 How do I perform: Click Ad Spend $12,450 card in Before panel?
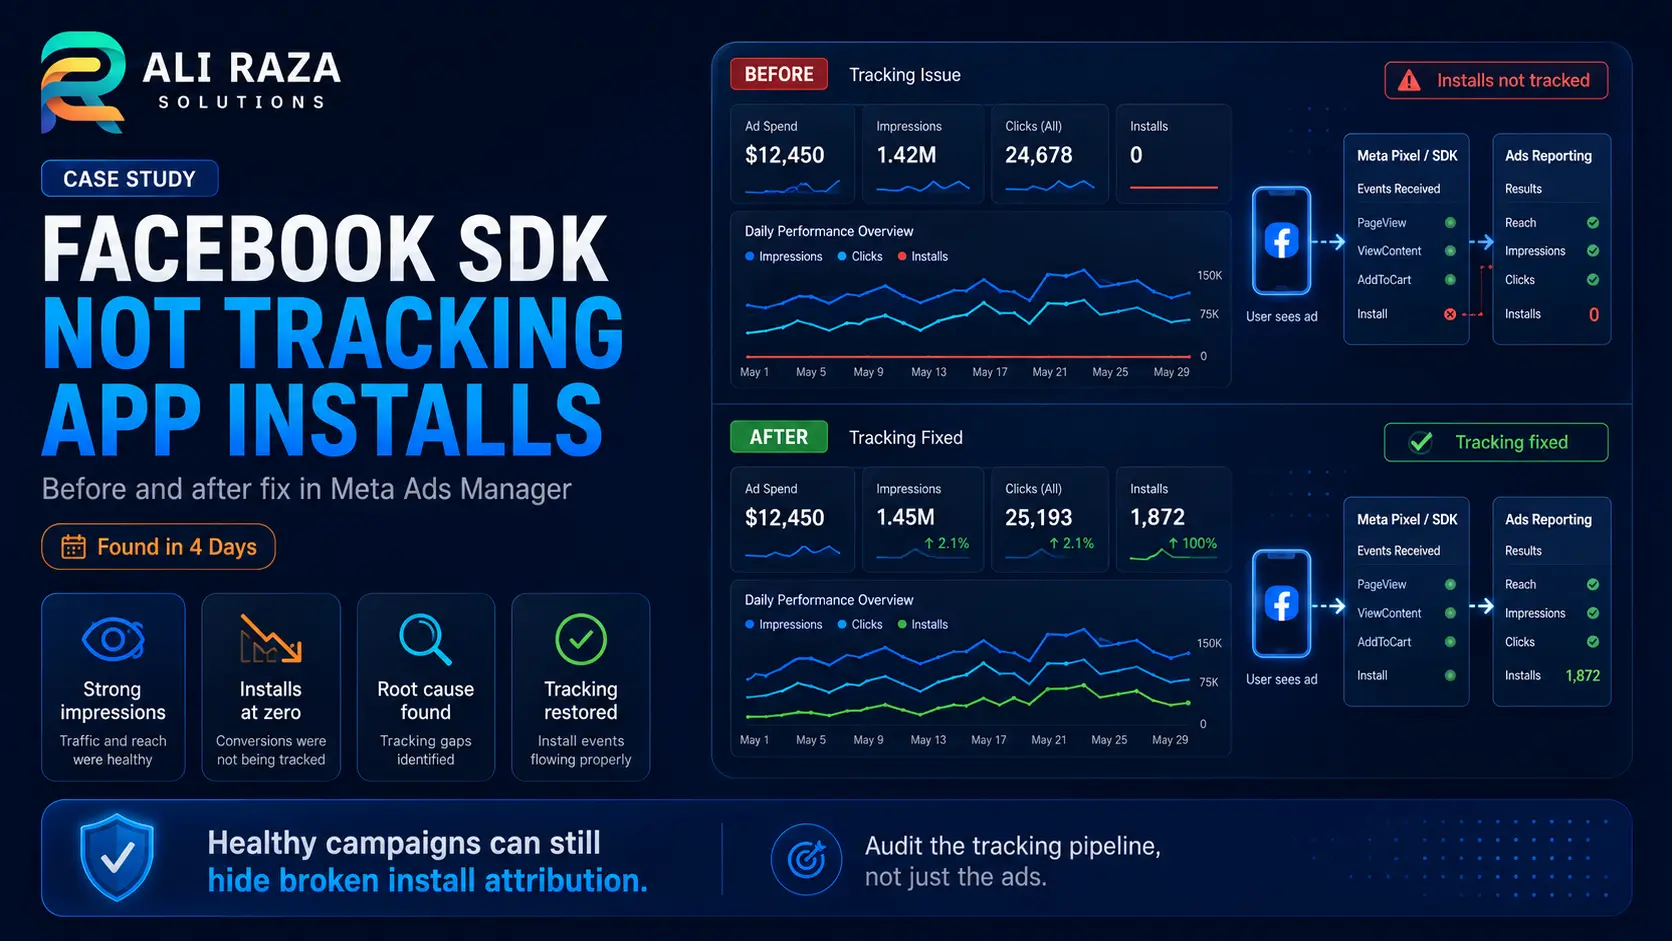tap(792, 154)
